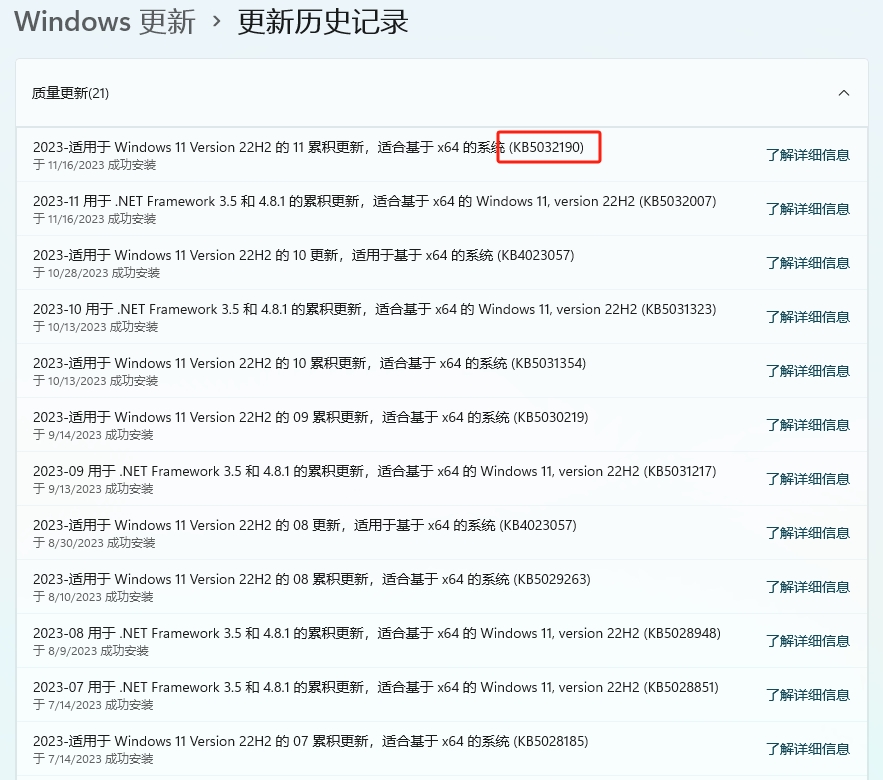Open details for .NET update KB5028851
Viewport: 883px width, 780px height.
[x=806, y=694]
